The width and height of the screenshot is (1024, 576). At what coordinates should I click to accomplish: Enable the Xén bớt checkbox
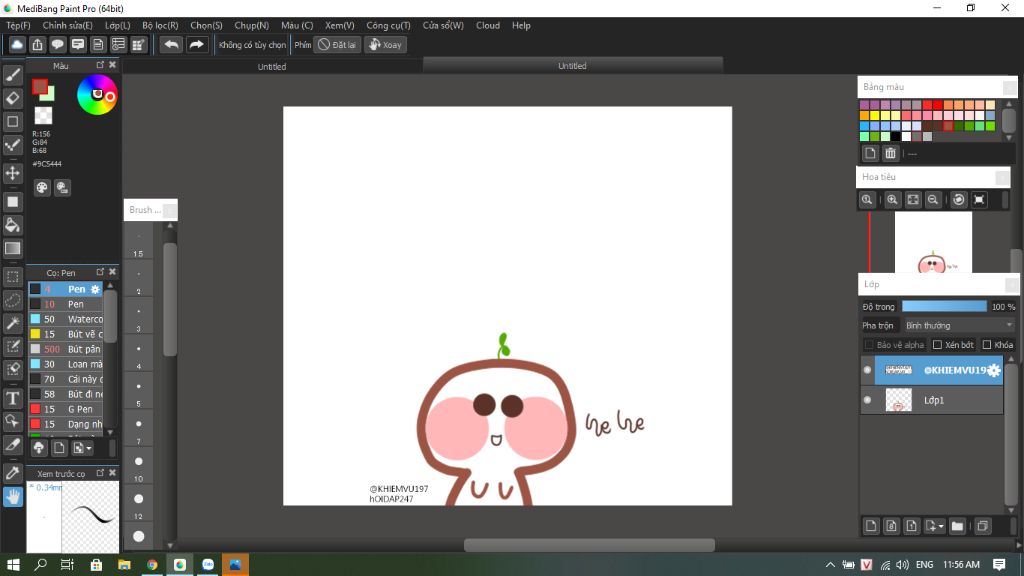pyautogui.click(x=937, y=345)
